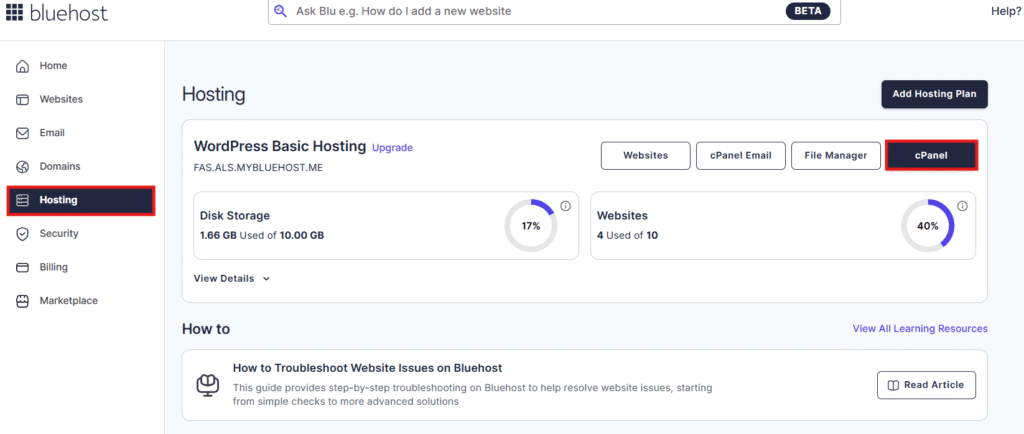
Task: Click the Websites usage info icon
Action: [962, 206]
